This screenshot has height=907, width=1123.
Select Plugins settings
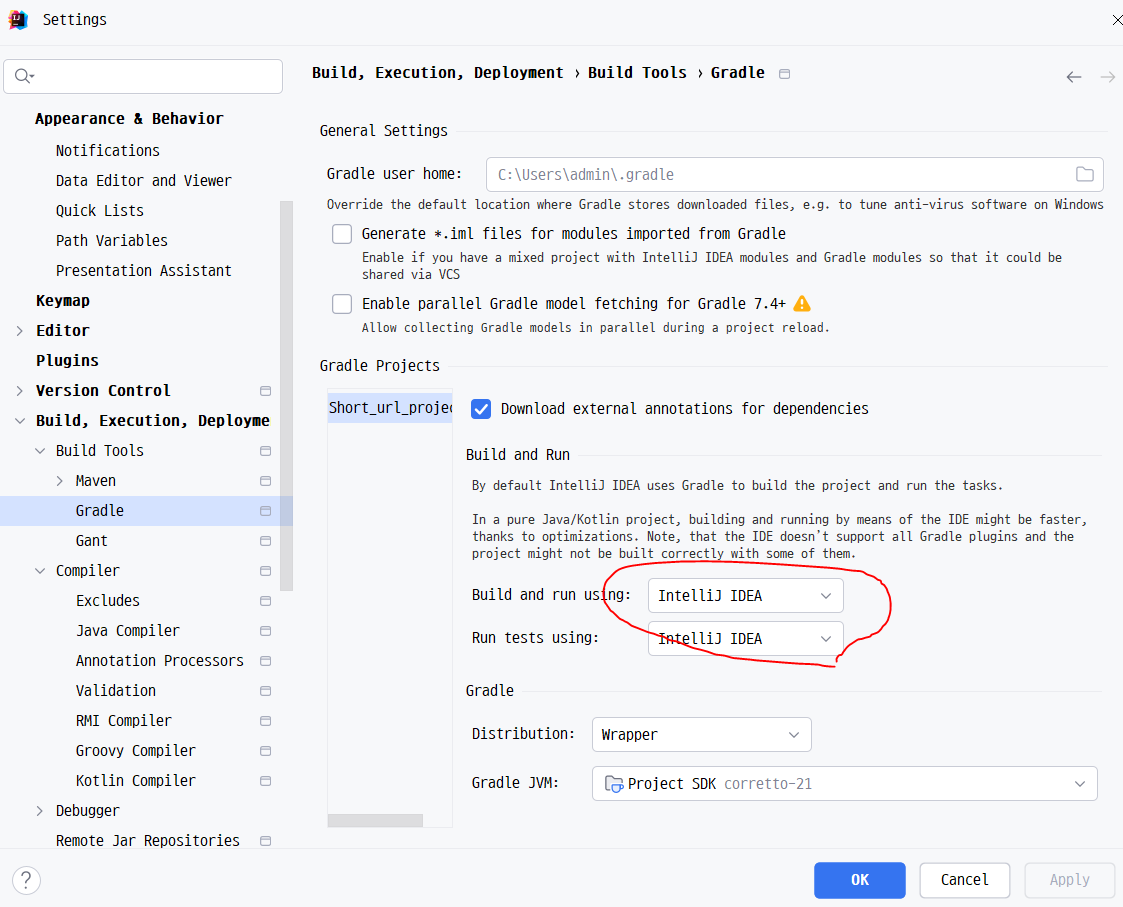(67, 361)
